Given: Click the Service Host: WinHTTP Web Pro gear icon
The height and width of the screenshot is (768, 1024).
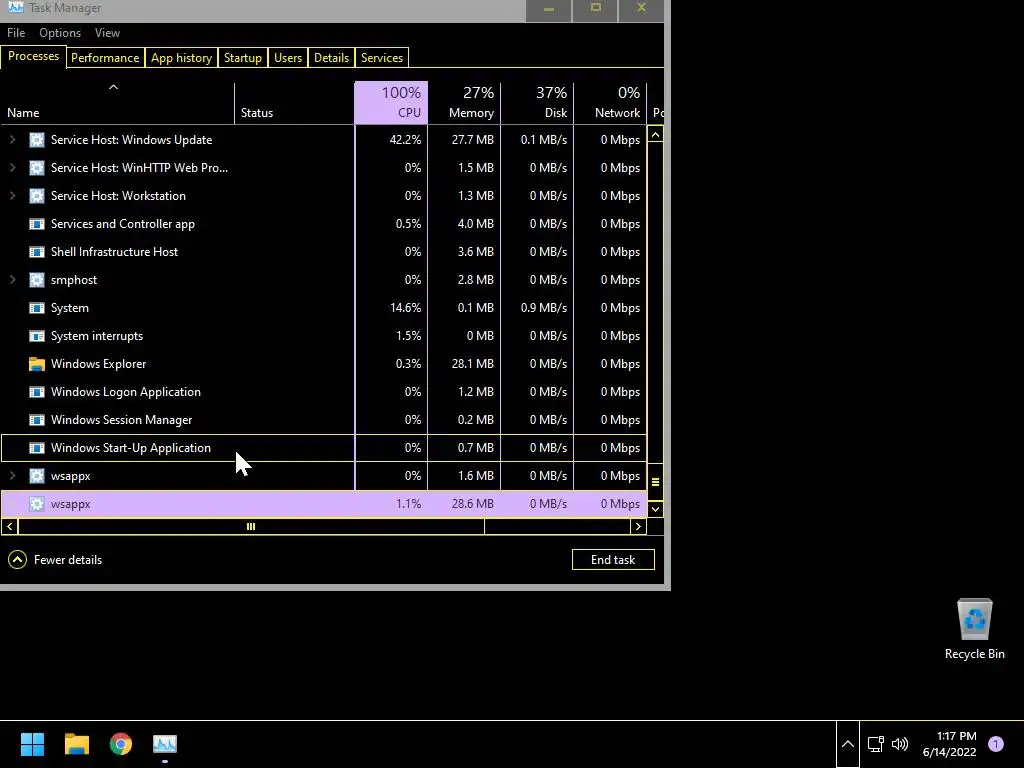Looking at the screenshot, I should 37,168.
